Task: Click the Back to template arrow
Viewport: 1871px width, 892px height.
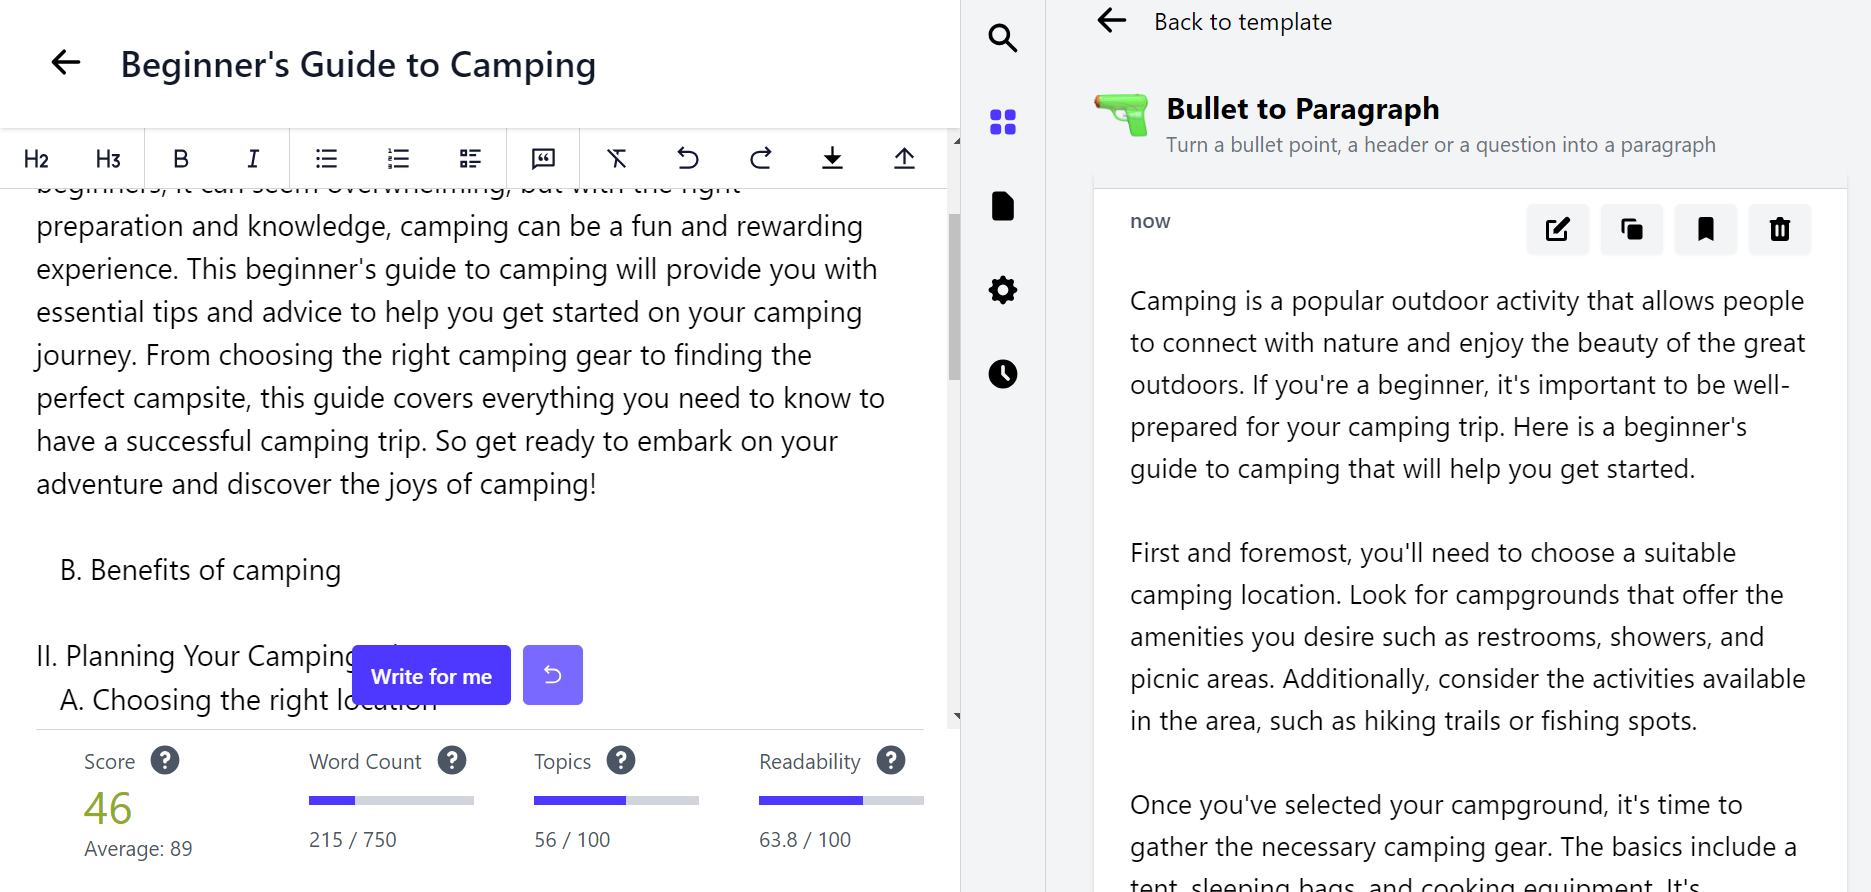Action: coord(1112,20)
